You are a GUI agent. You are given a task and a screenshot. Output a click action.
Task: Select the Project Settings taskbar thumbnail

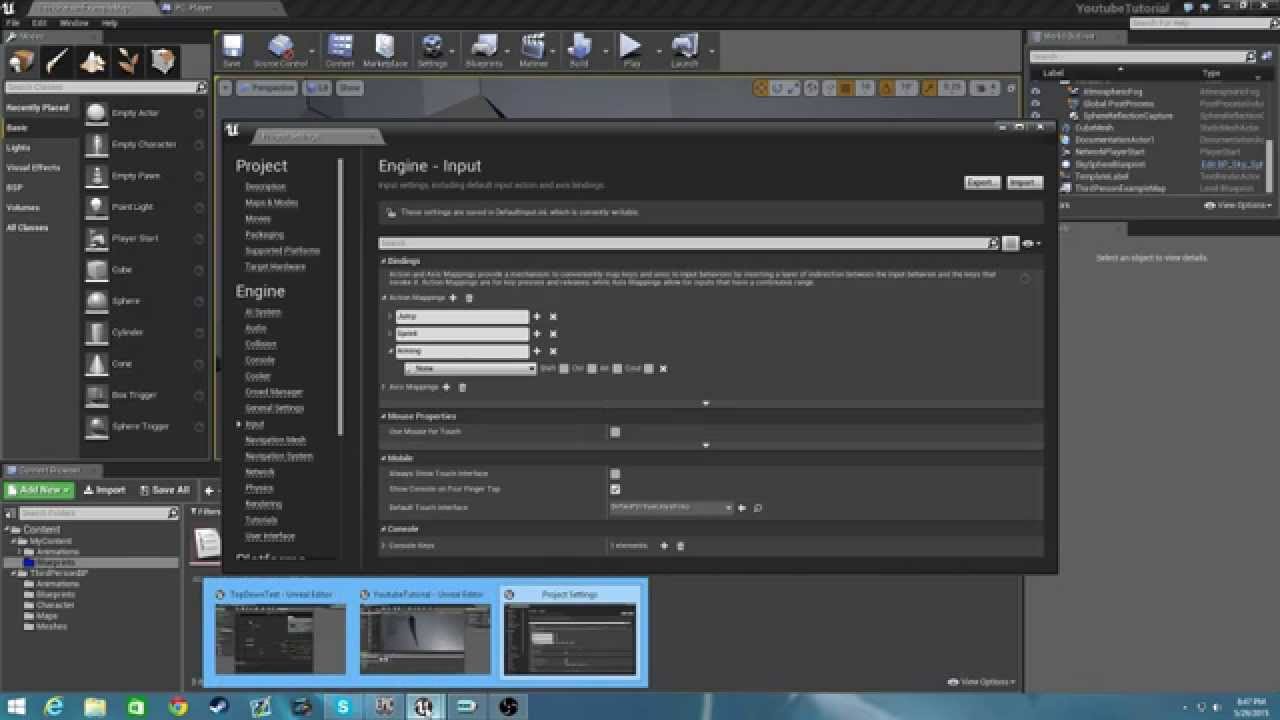pos(570,633)
